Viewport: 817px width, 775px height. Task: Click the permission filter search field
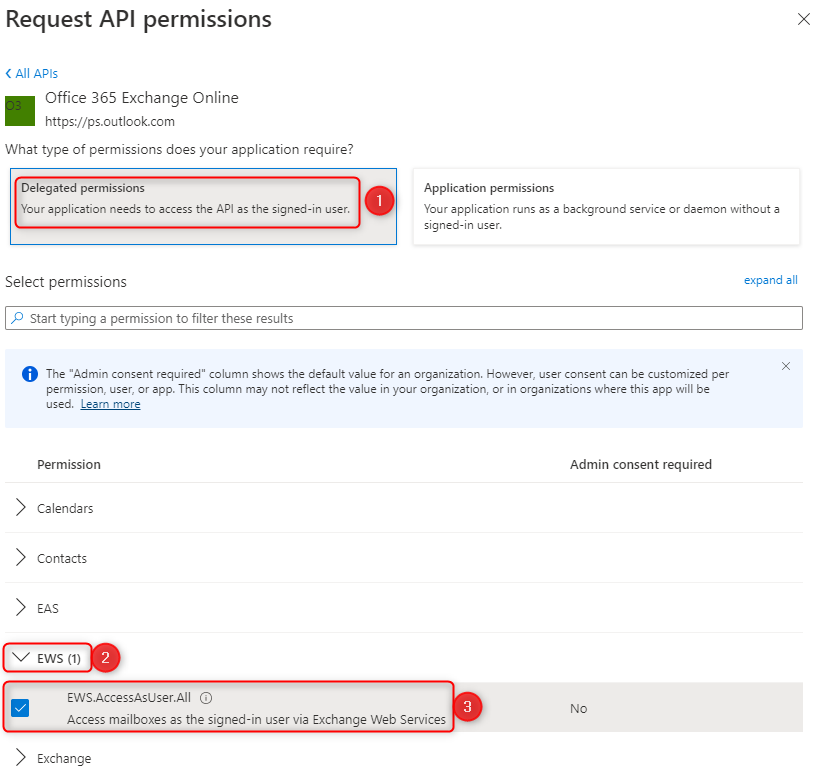coord(404,318)
